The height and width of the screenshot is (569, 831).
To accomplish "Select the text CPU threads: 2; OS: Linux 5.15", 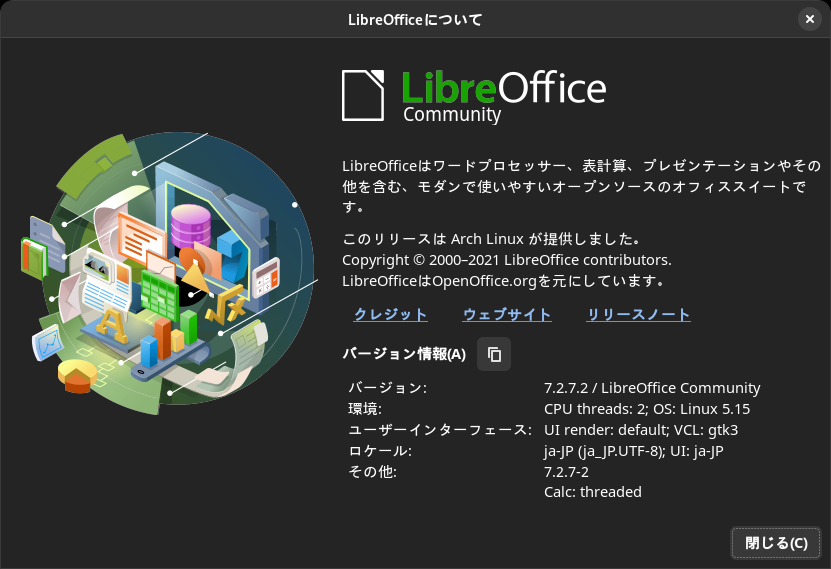I will tap(647, 409).
